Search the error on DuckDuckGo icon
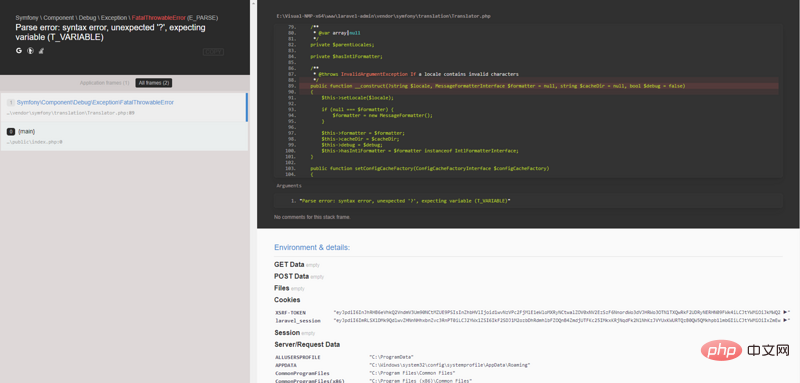Viewport: 800px width, 383px height. 31,51
